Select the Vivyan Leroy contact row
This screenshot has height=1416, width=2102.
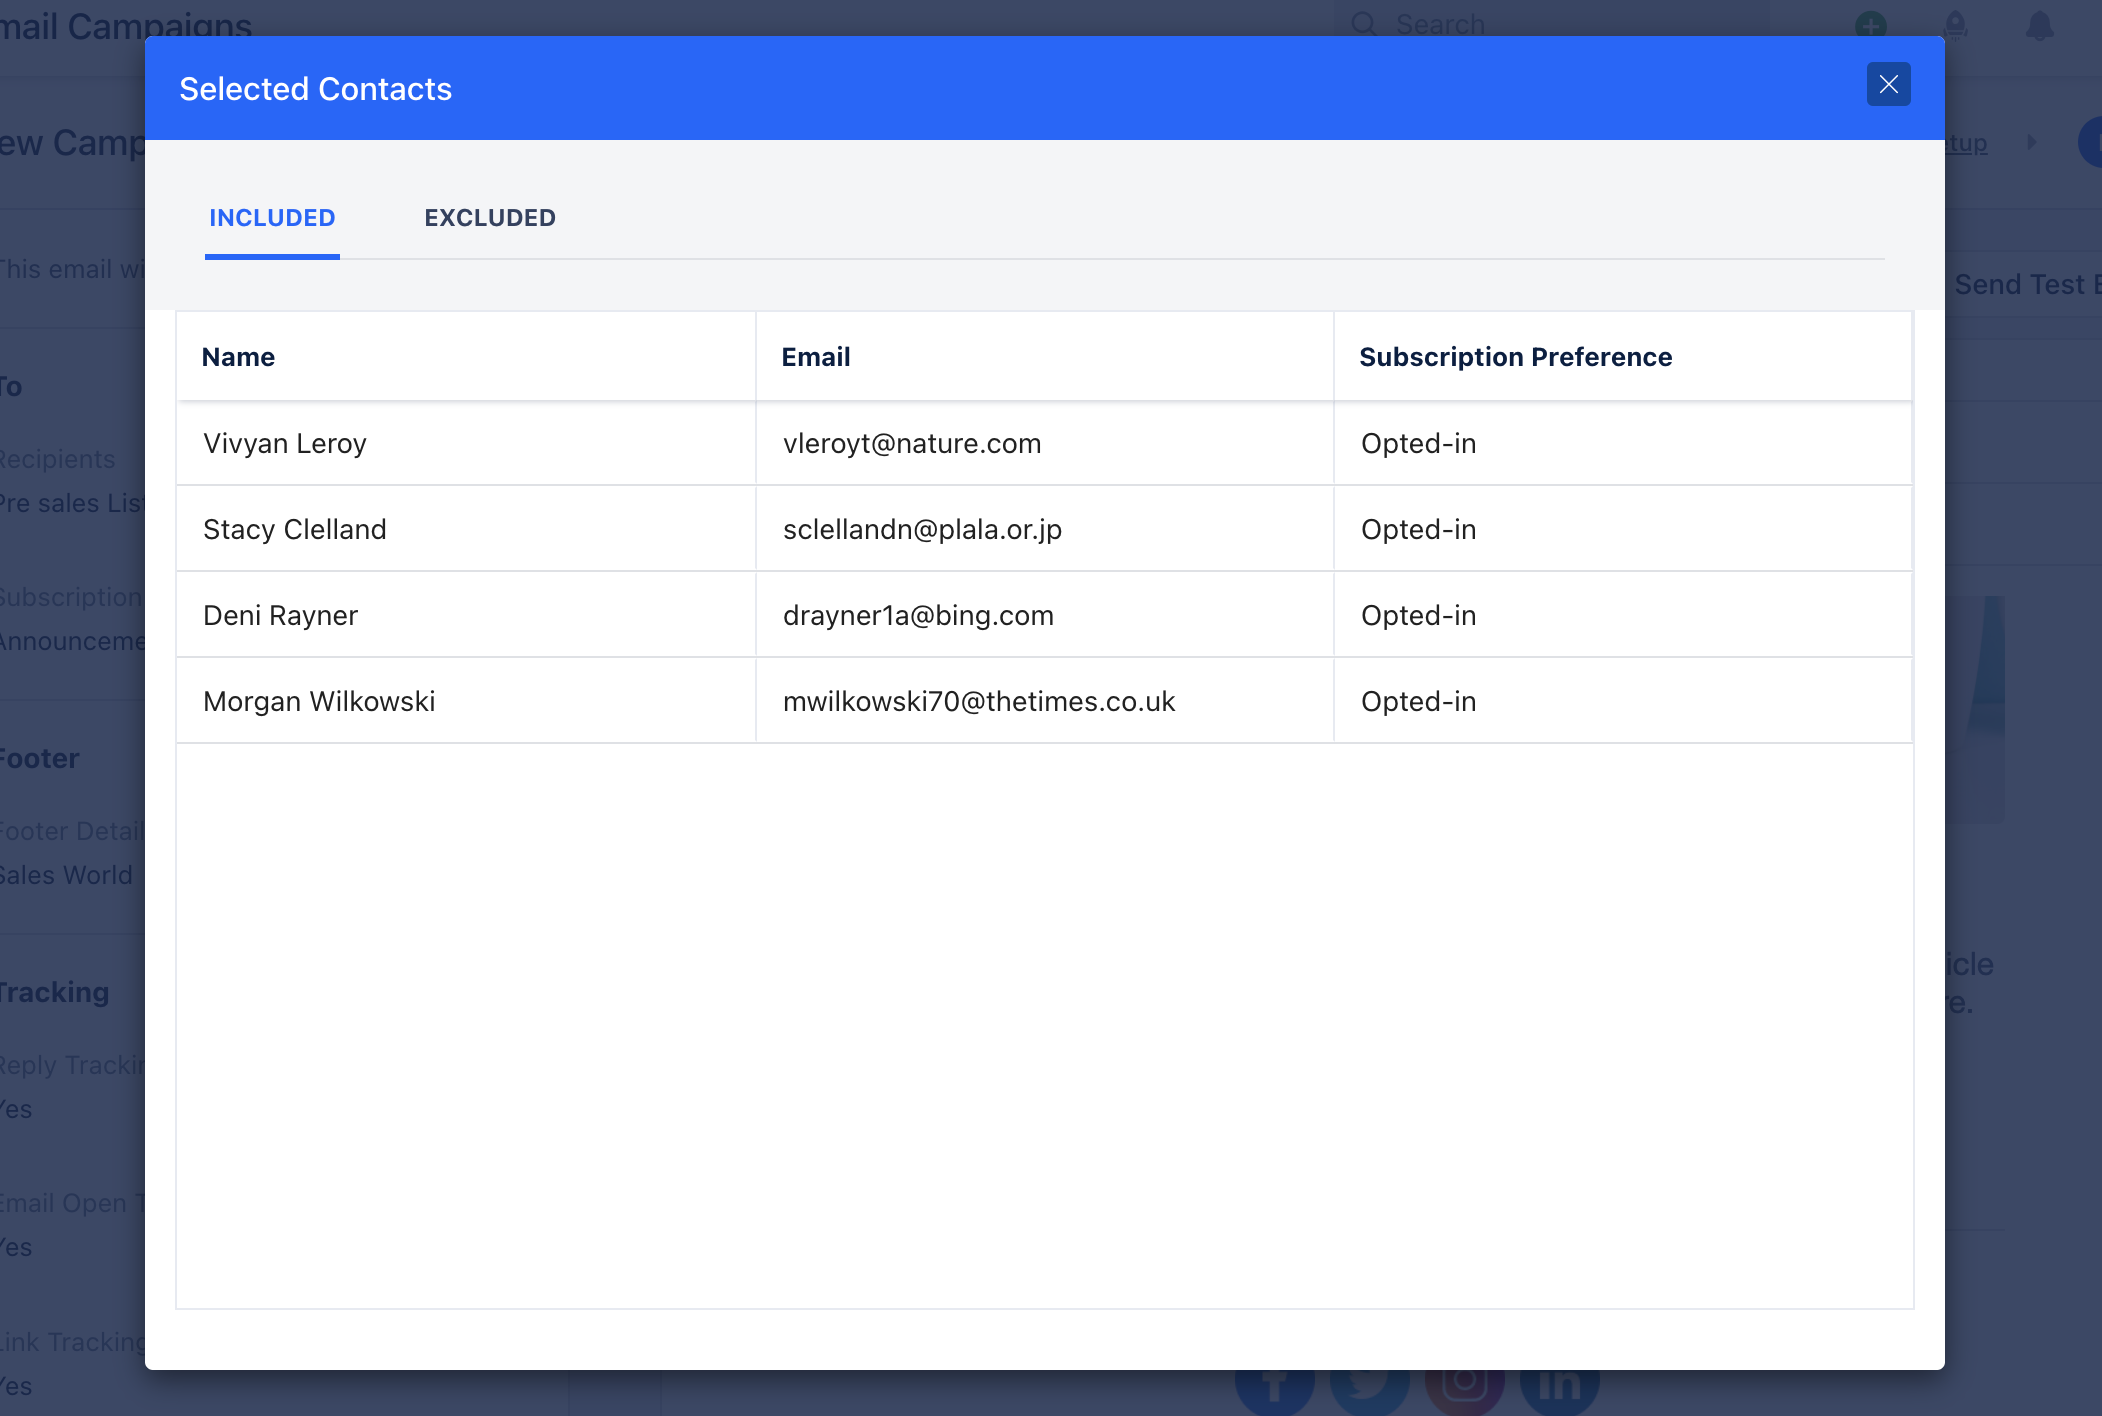285,444
